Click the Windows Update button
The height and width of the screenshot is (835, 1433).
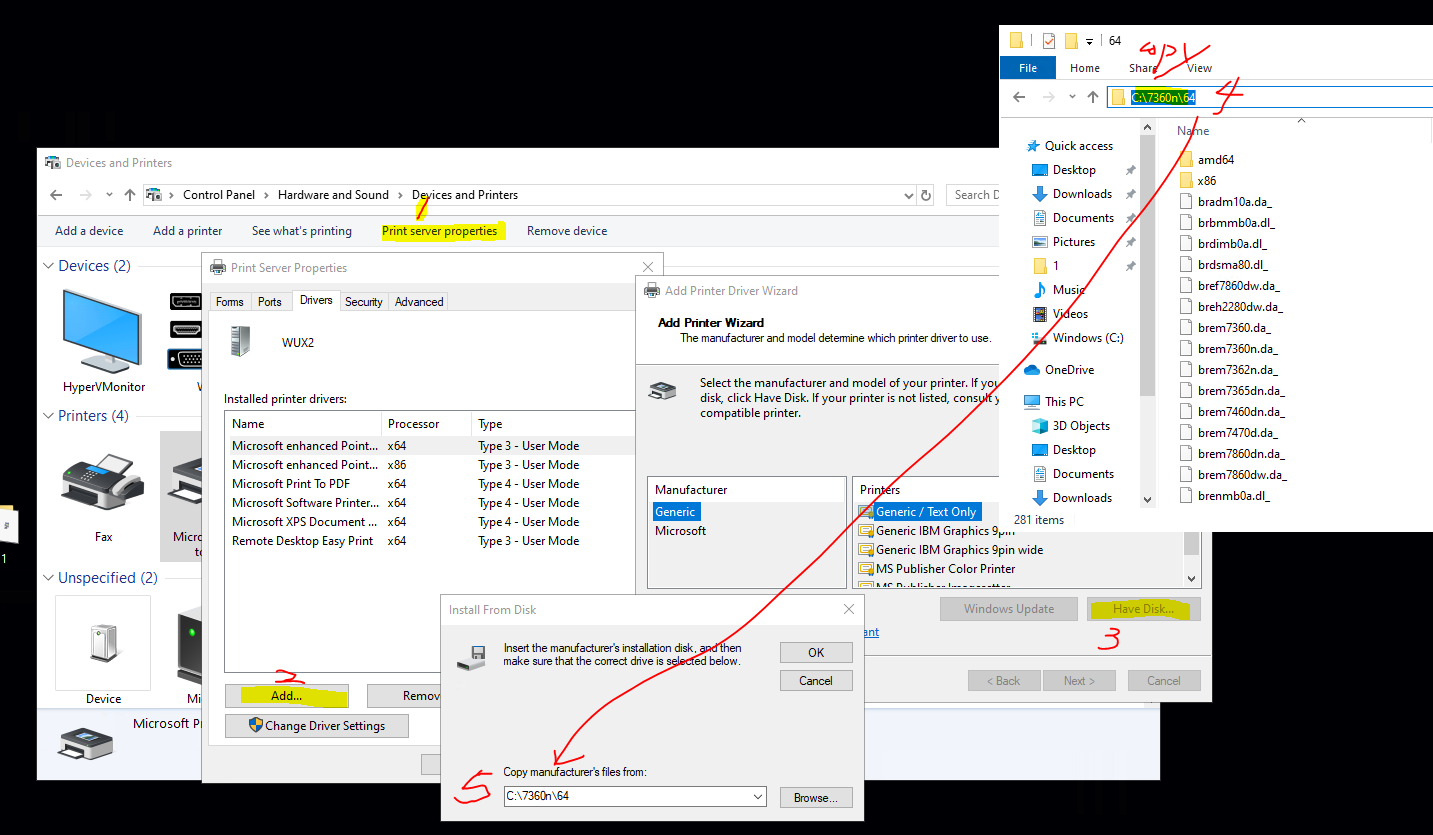coord(1009,609)
